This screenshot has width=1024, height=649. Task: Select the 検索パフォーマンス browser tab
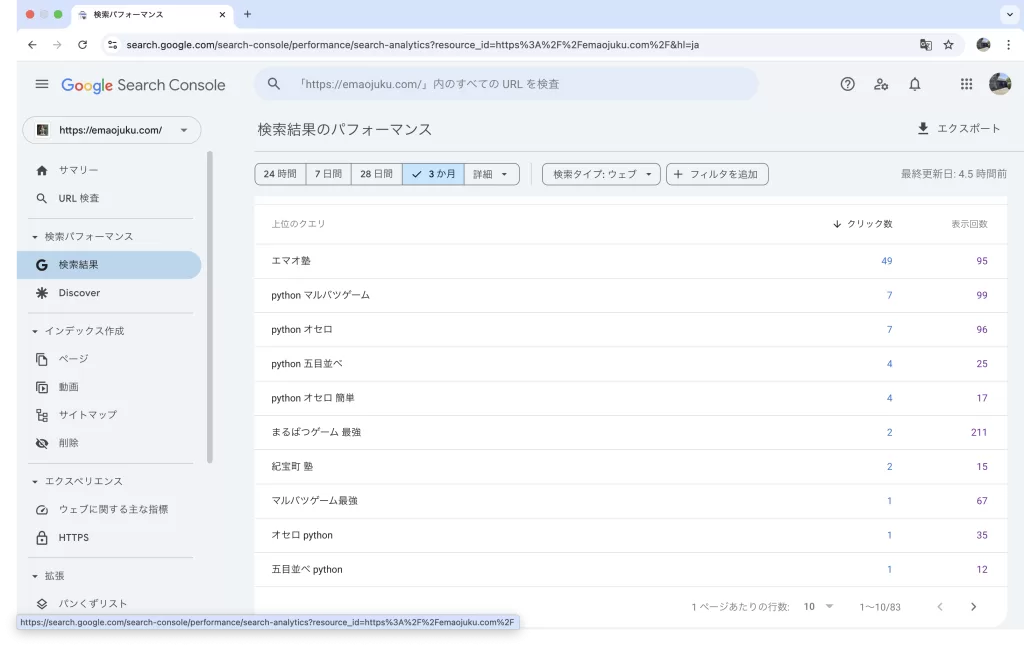[152, 14]
